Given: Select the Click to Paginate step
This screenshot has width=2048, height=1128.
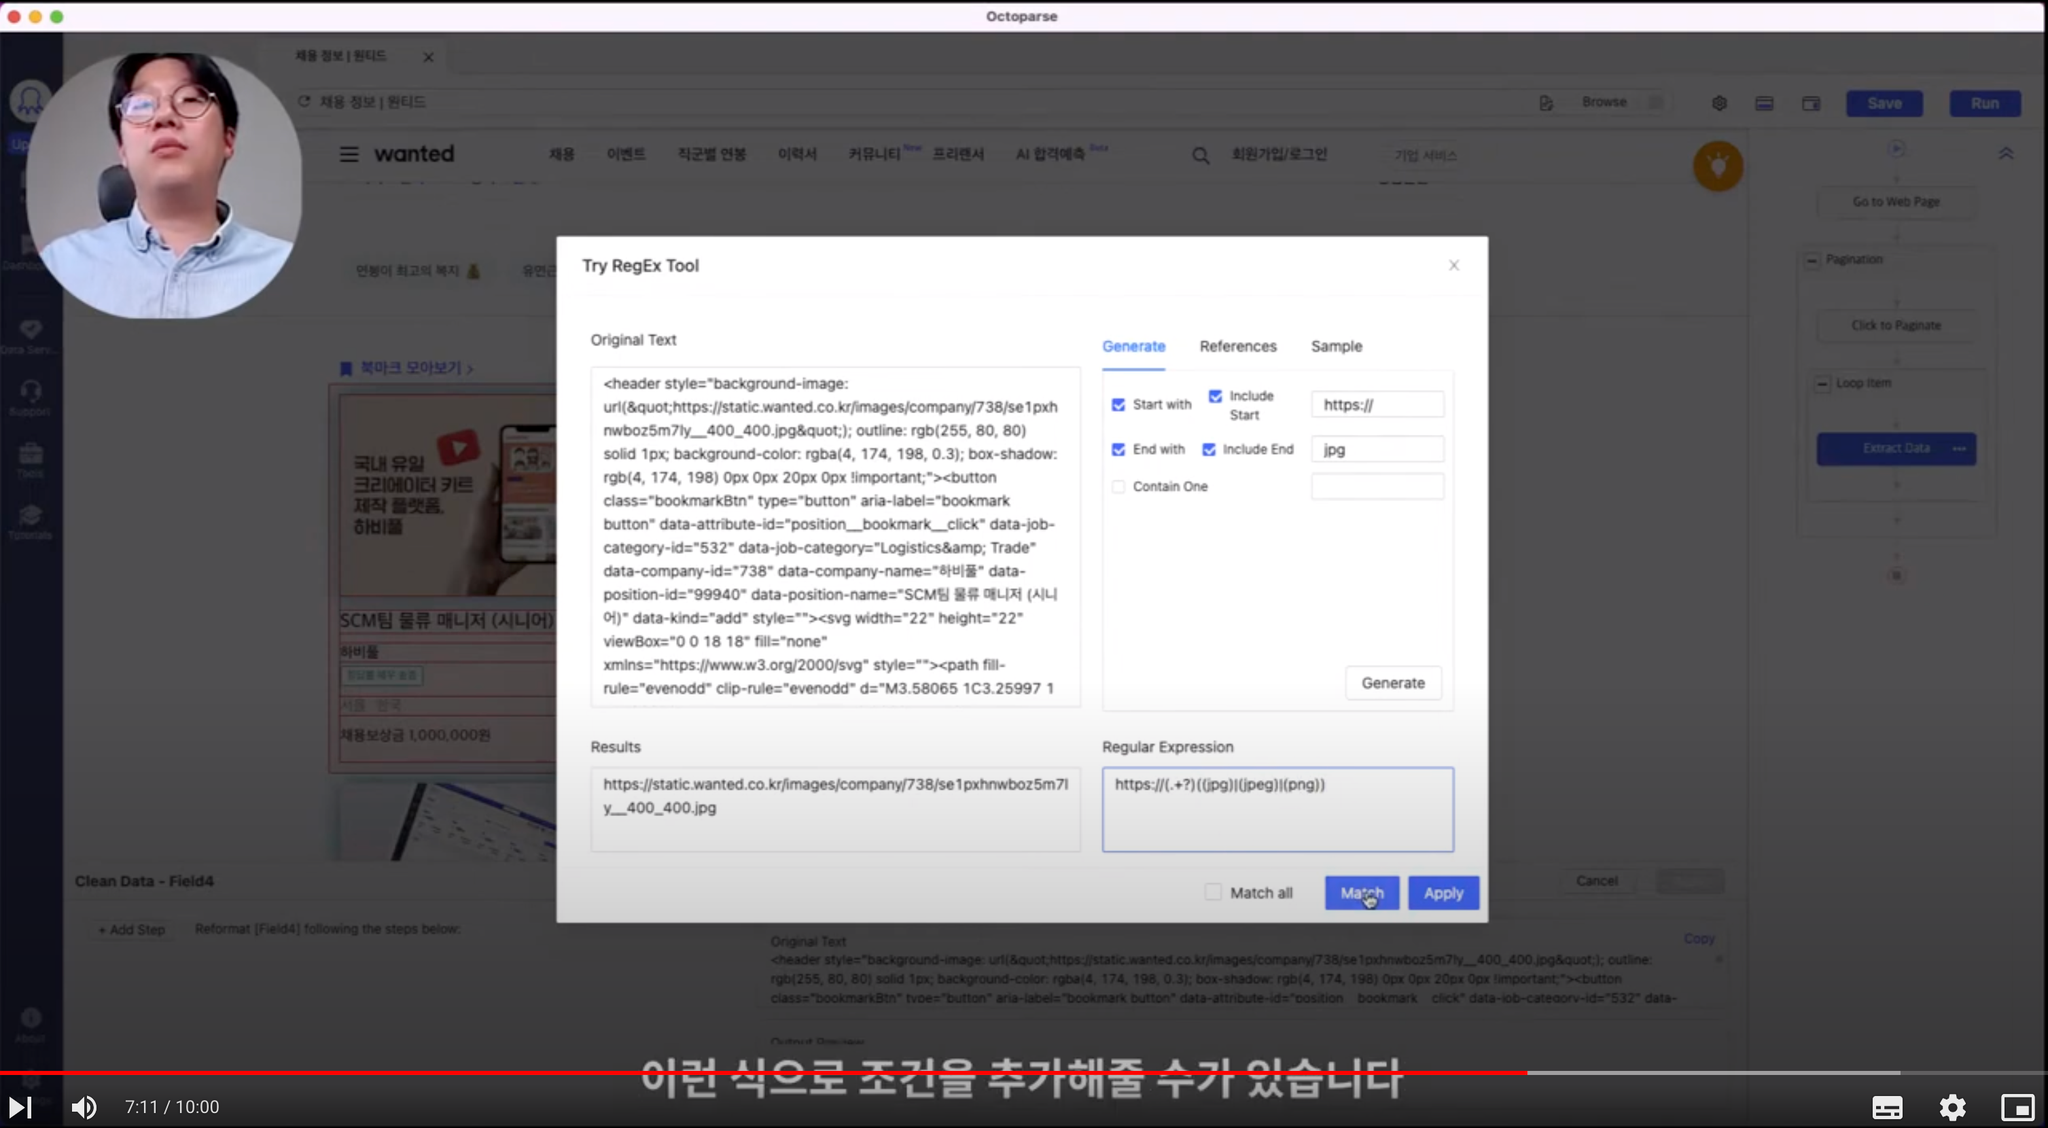Looking at the screenshot, I should tap(1896, 326).
